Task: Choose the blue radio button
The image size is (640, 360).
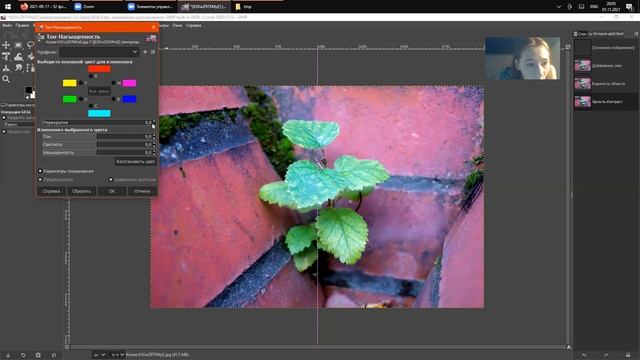Action: click(113, 99)
